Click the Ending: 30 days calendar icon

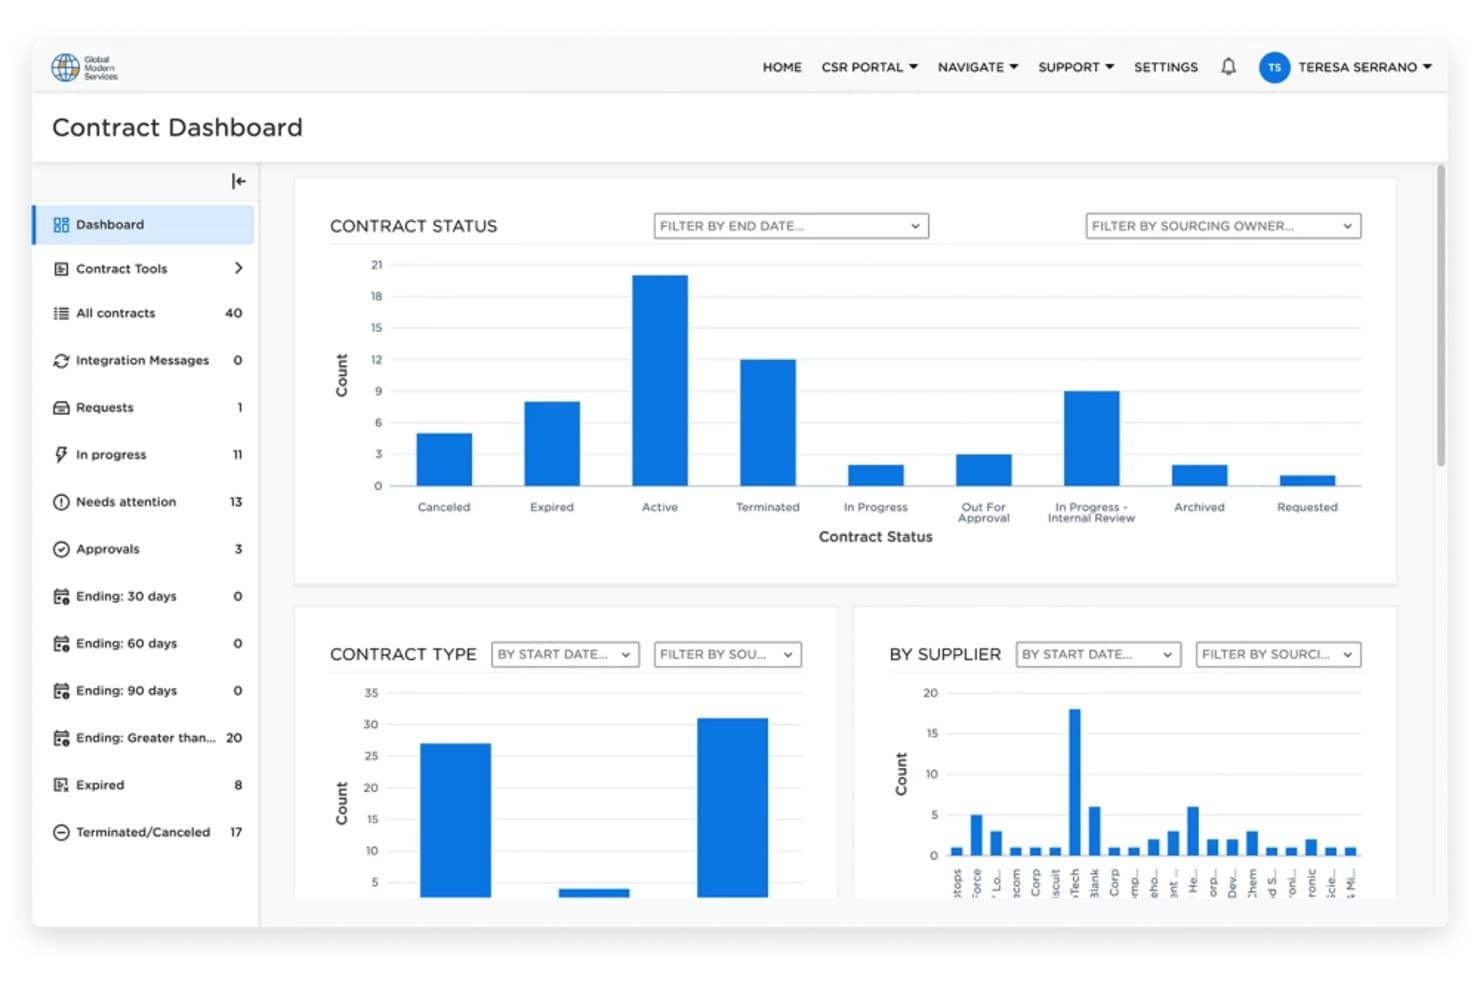coord(61,597)
